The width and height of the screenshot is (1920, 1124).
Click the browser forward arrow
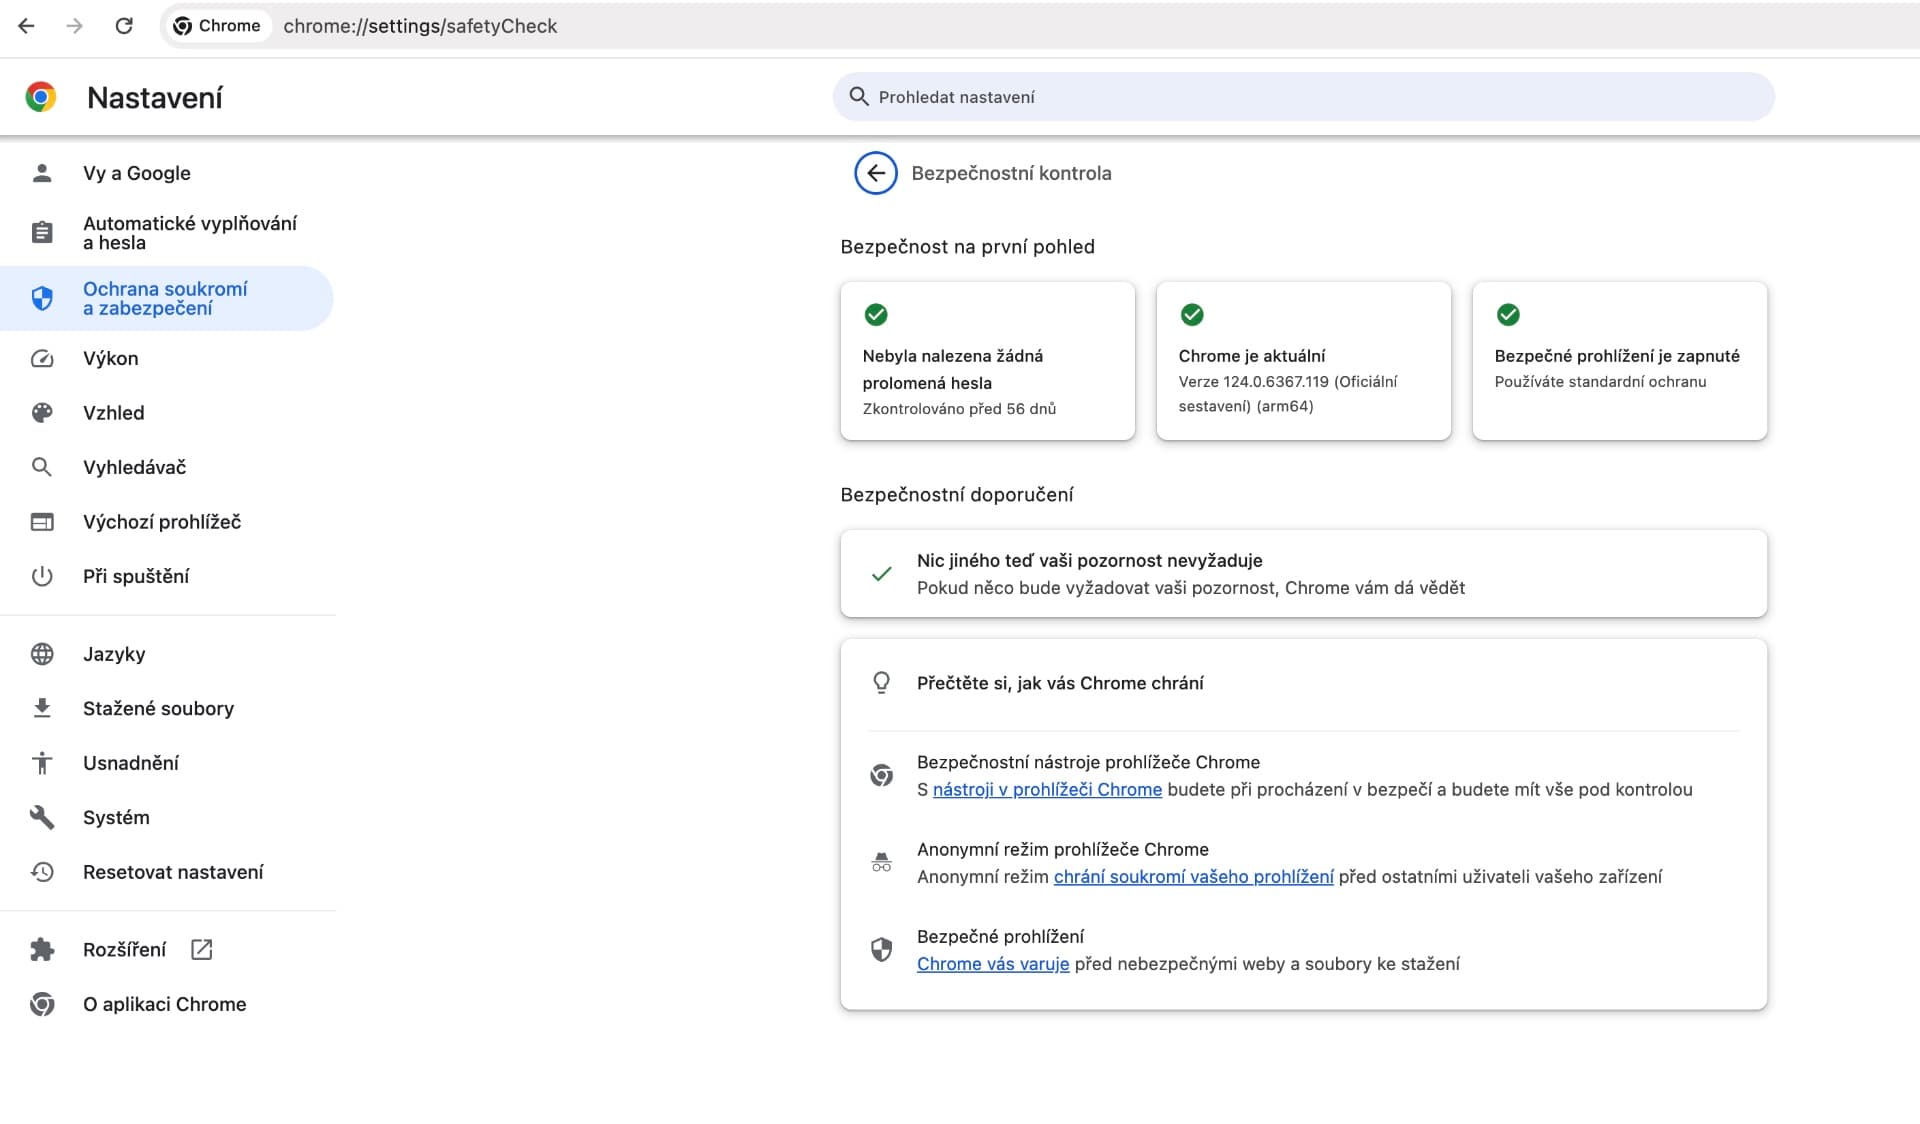(x=75, y=26)
